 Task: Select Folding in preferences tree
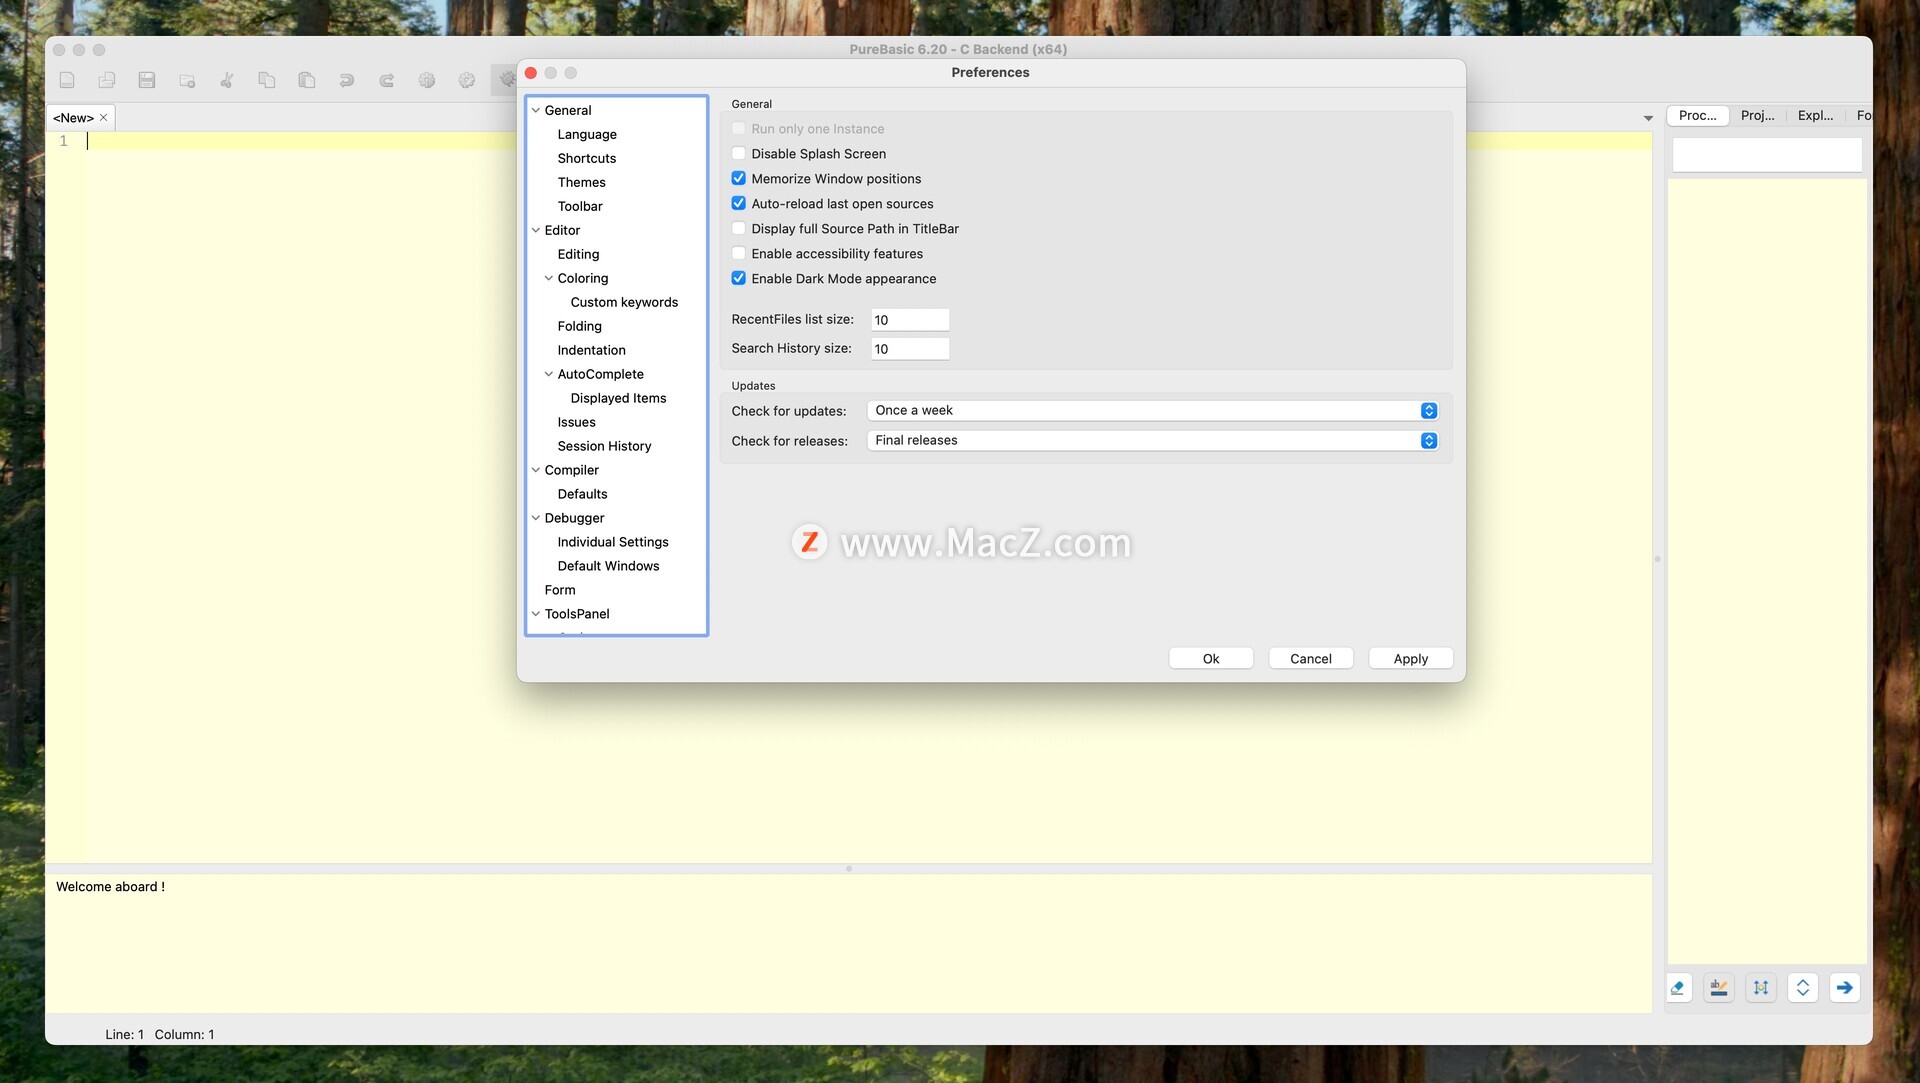click(579, 326)
